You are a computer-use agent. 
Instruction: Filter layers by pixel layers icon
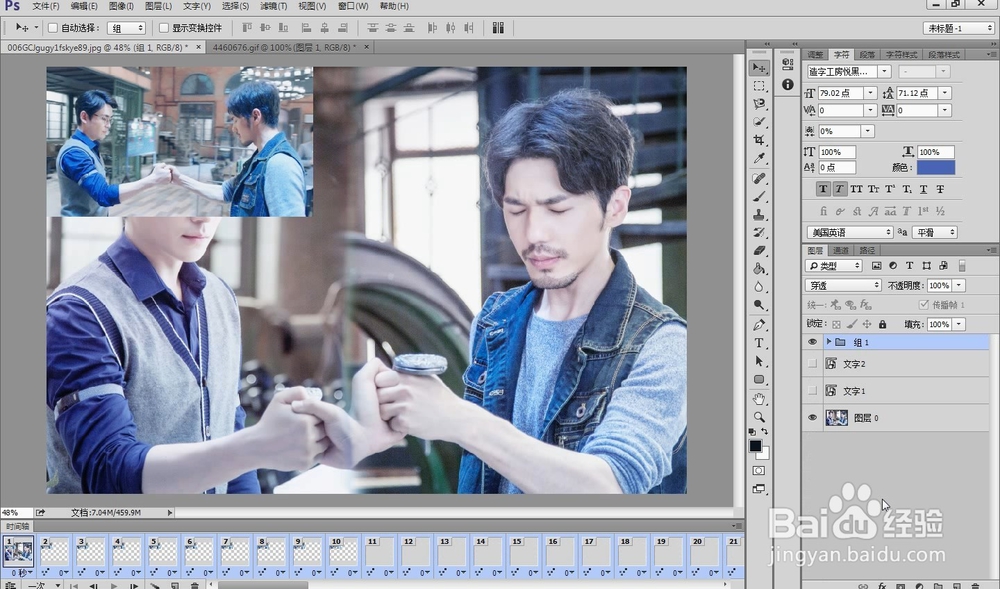pyautogui.click(x=876, y=266)
